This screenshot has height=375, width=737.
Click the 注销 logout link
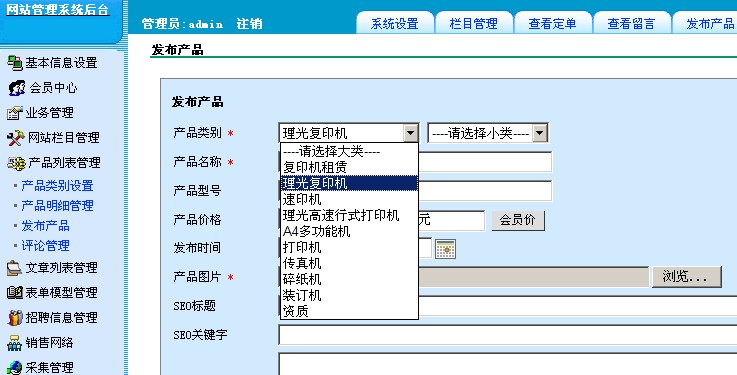pos(249,24)
